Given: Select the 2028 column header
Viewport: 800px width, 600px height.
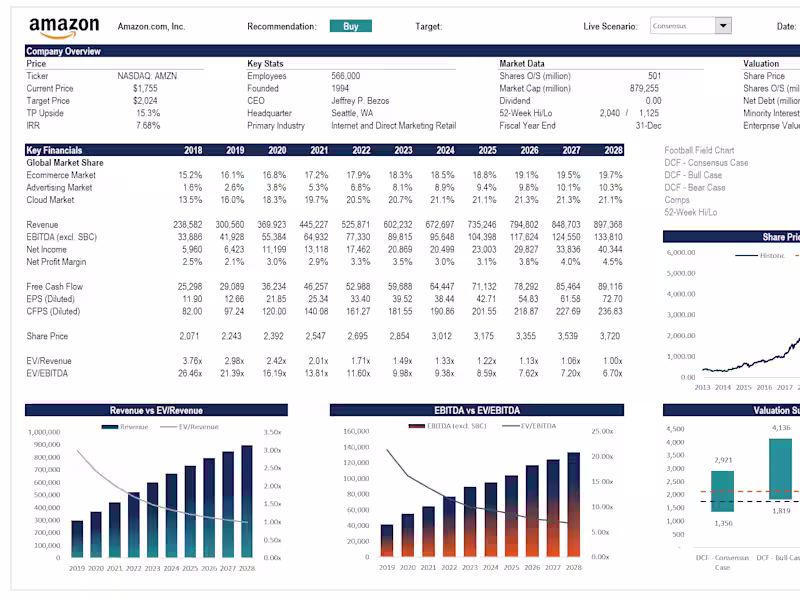Looking at the screenshot, I should click(x=613, y=150).
